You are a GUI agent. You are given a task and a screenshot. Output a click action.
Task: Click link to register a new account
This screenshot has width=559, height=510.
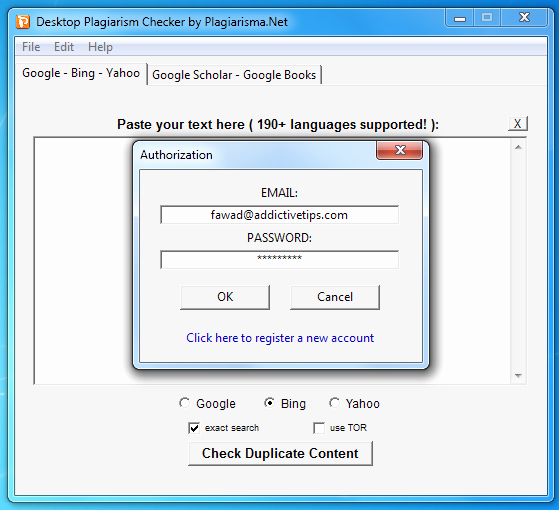[x=280, y=338]
